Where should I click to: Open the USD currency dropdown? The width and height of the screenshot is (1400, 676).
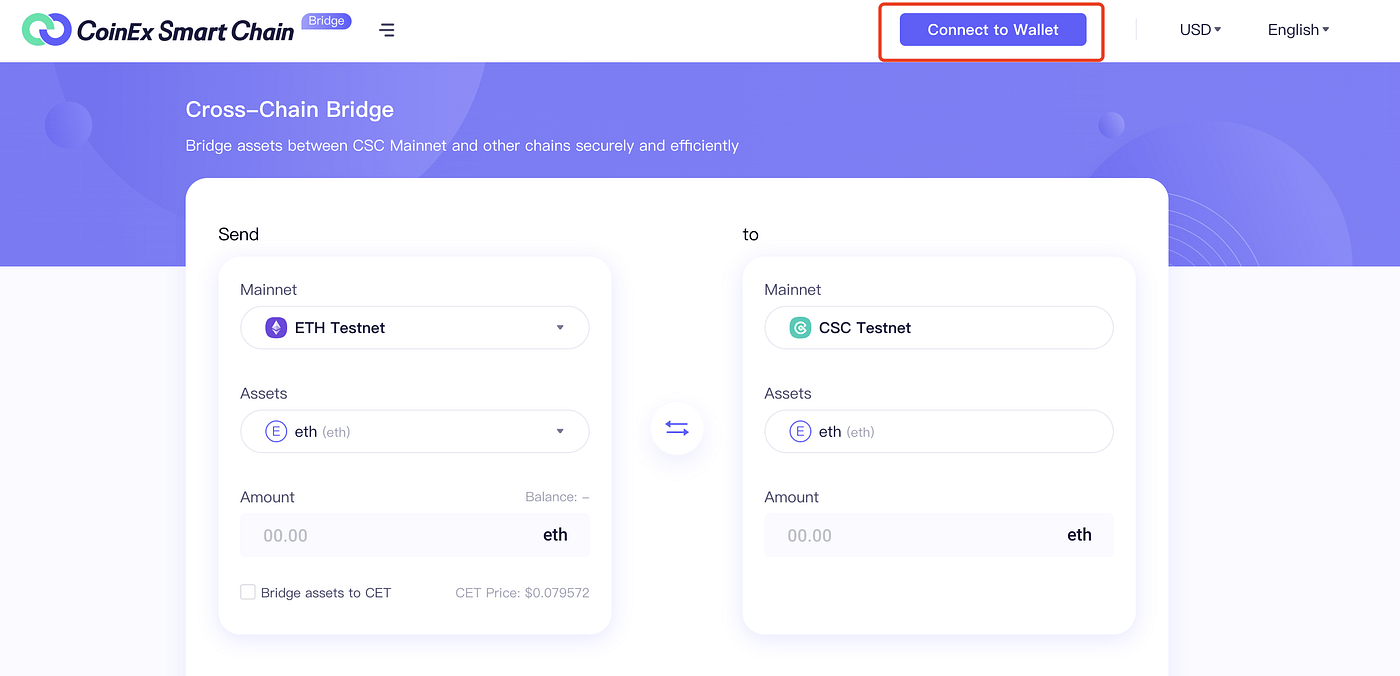click(x=1200, y=30)
